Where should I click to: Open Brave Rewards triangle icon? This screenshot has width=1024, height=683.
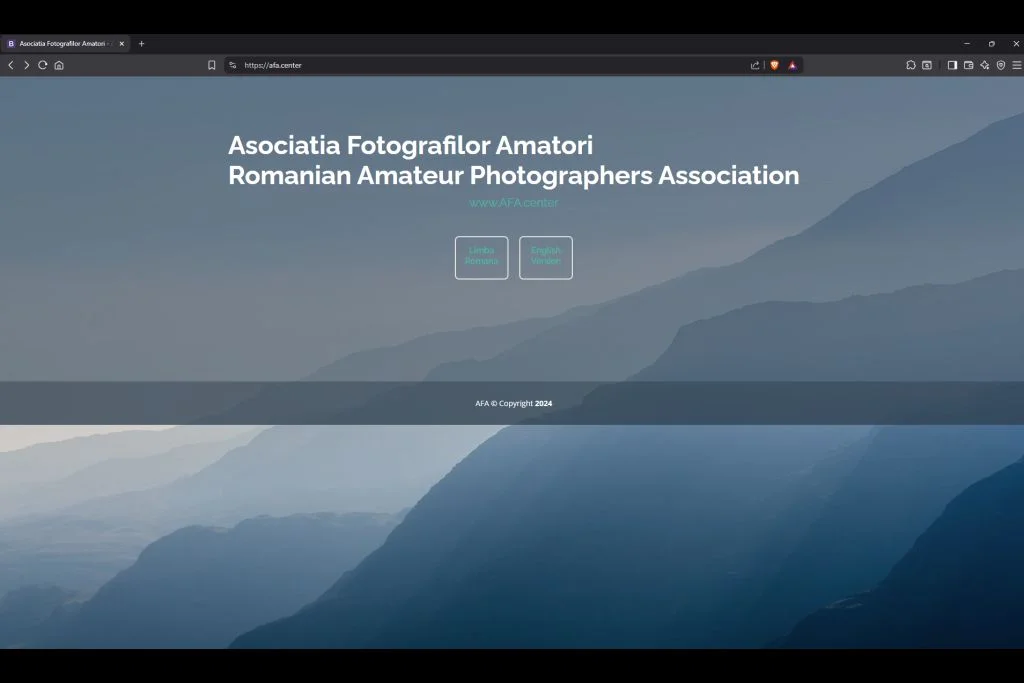(792, 65)
